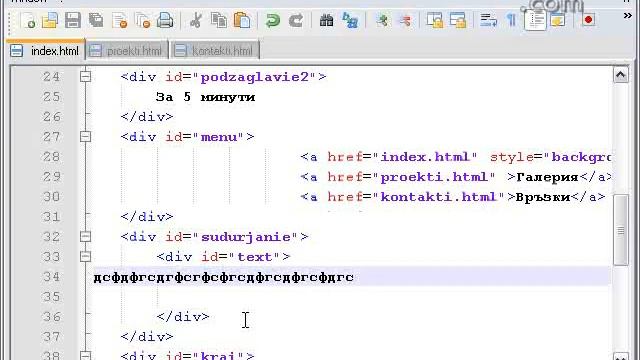Switch to the kontakti.html tab

click(215, 51)
